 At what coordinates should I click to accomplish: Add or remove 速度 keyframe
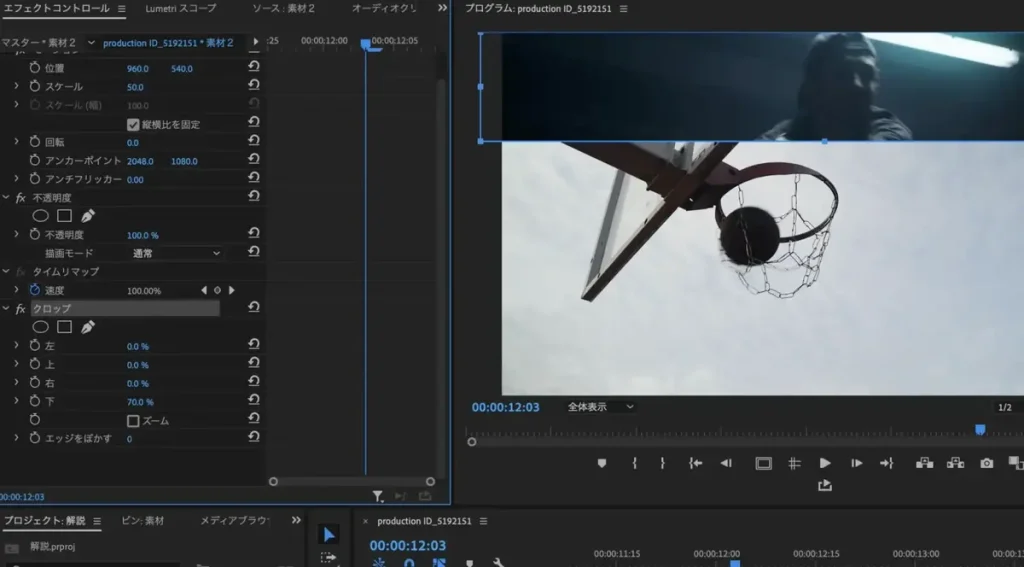(217, 290)
